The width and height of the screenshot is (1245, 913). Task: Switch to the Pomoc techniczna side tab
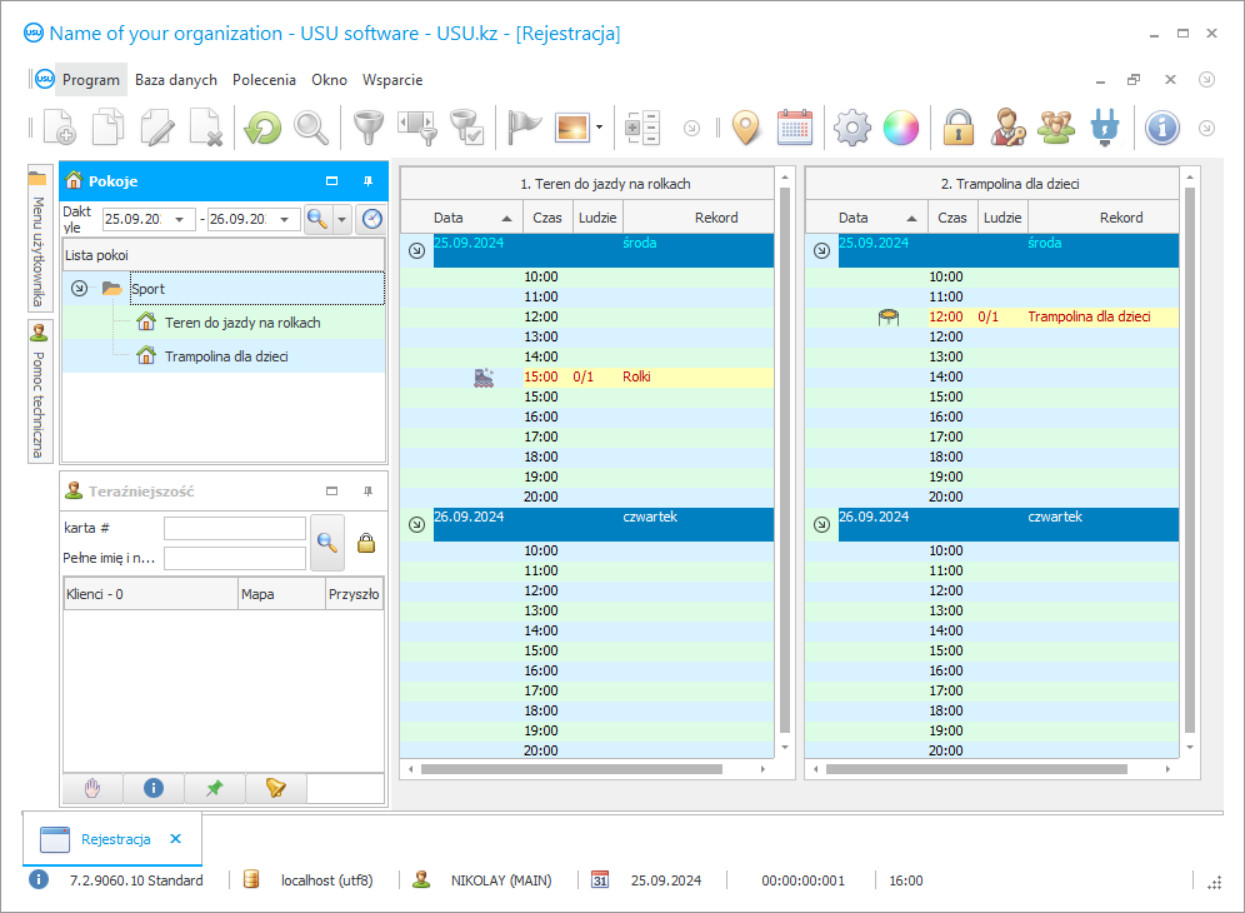[x=39, y=392]
